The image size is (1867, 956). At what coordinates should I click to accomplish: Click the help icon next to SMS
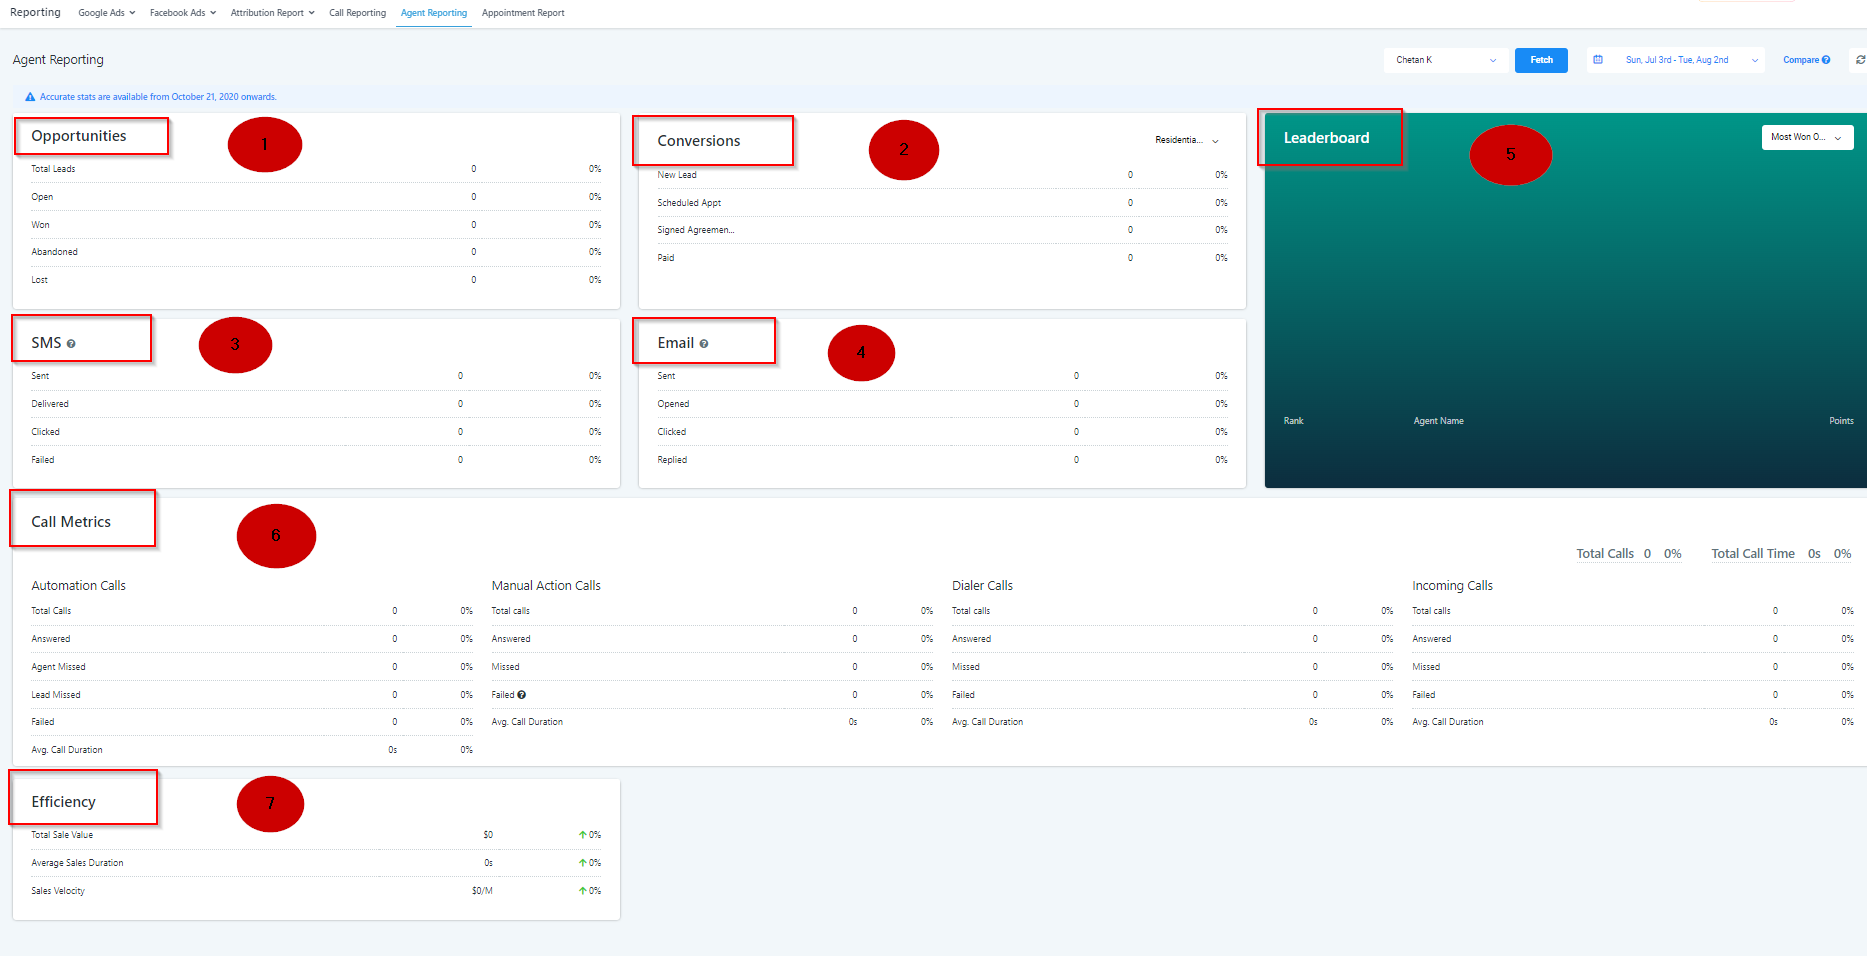71,344
